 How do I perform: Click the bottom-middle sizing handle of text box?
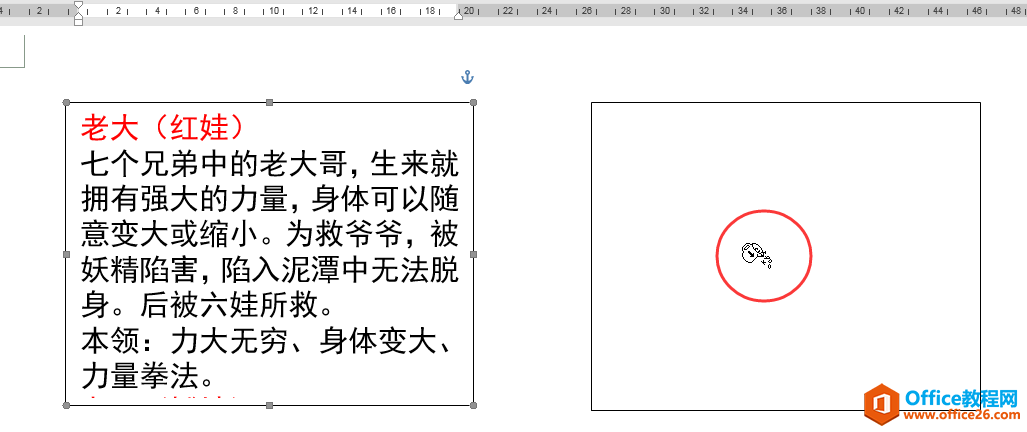click(x=269, y=406)
